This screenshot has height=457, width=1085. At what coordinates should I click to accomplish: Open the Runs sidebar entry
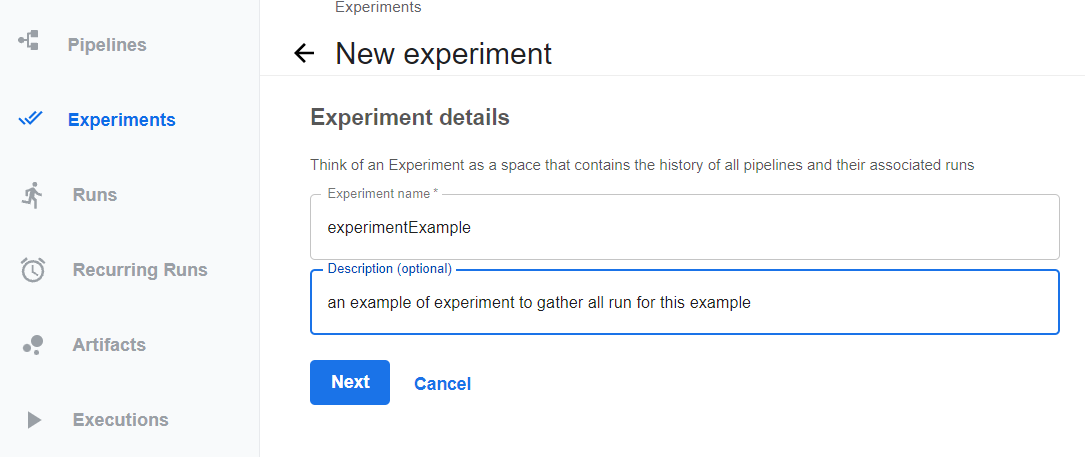(x=95, y=195)
